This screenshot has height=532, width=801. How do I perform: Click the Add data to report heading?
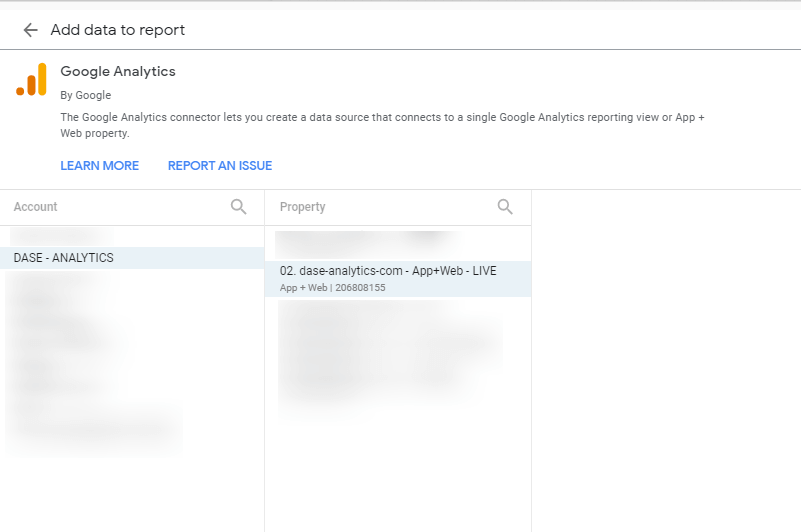coord(117,30)
